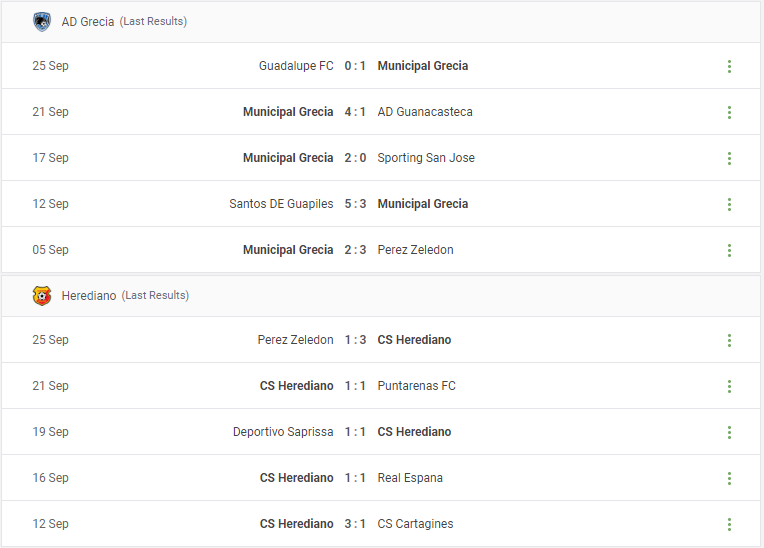This screenshot has height=548, width=764.
Task: Open kebab menu for Real Espana match
Action: [x=729, y=478]
